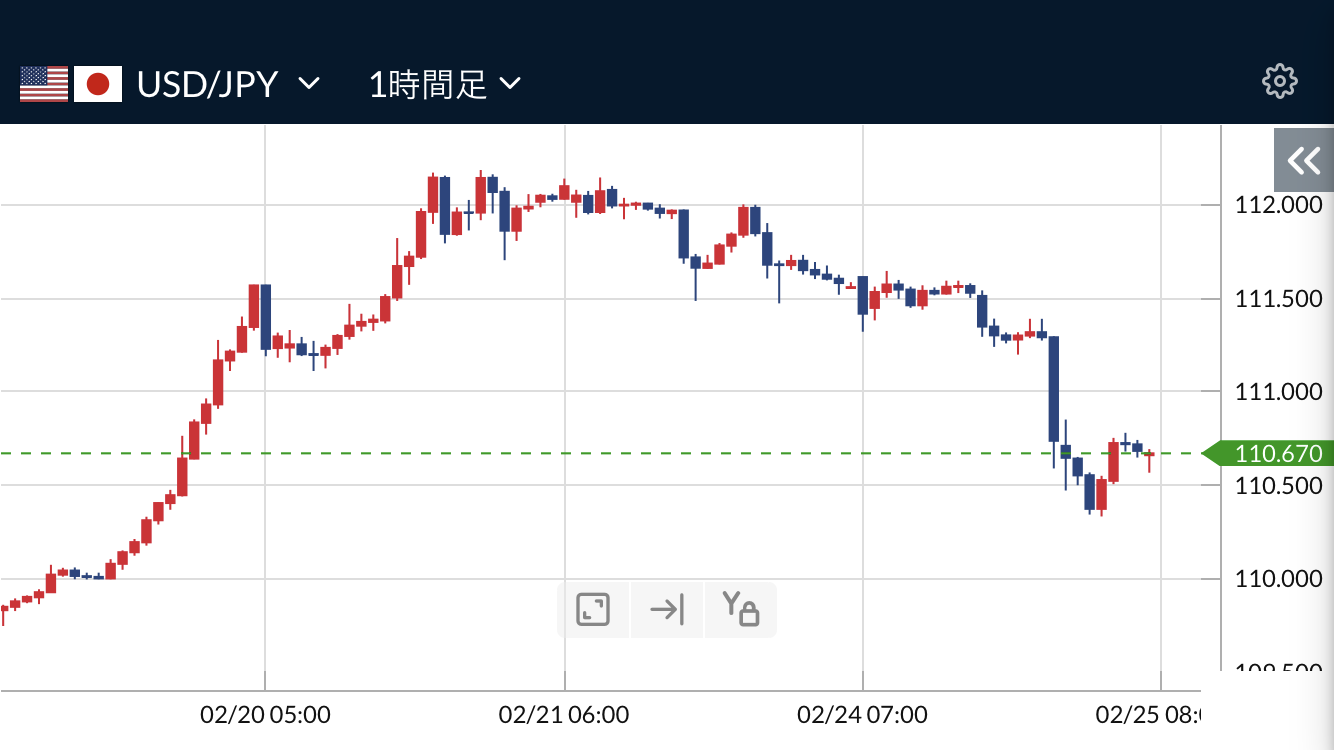Screen dimensions: 1334x750
Task: Select the 02/20 05:00 time axis label
Action: [x=265, y=715]
